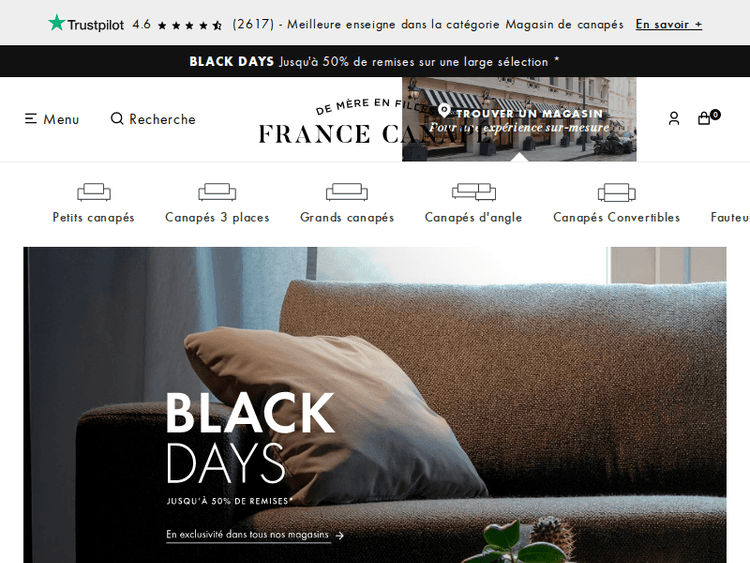This screenshot has width=750, height=563.
Task: Select the Grands canapés sofa icon
Action: pos(347,192)
